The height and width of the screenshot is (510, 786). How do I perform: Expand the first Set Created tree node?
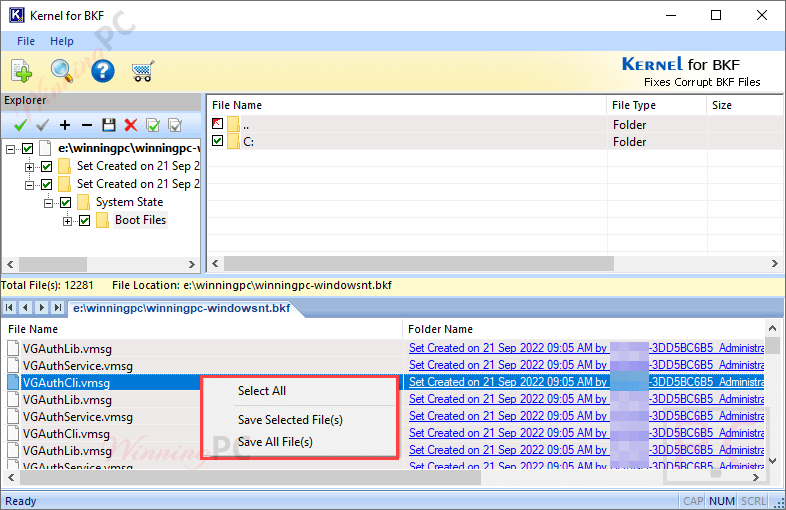(x=30, y=167)
